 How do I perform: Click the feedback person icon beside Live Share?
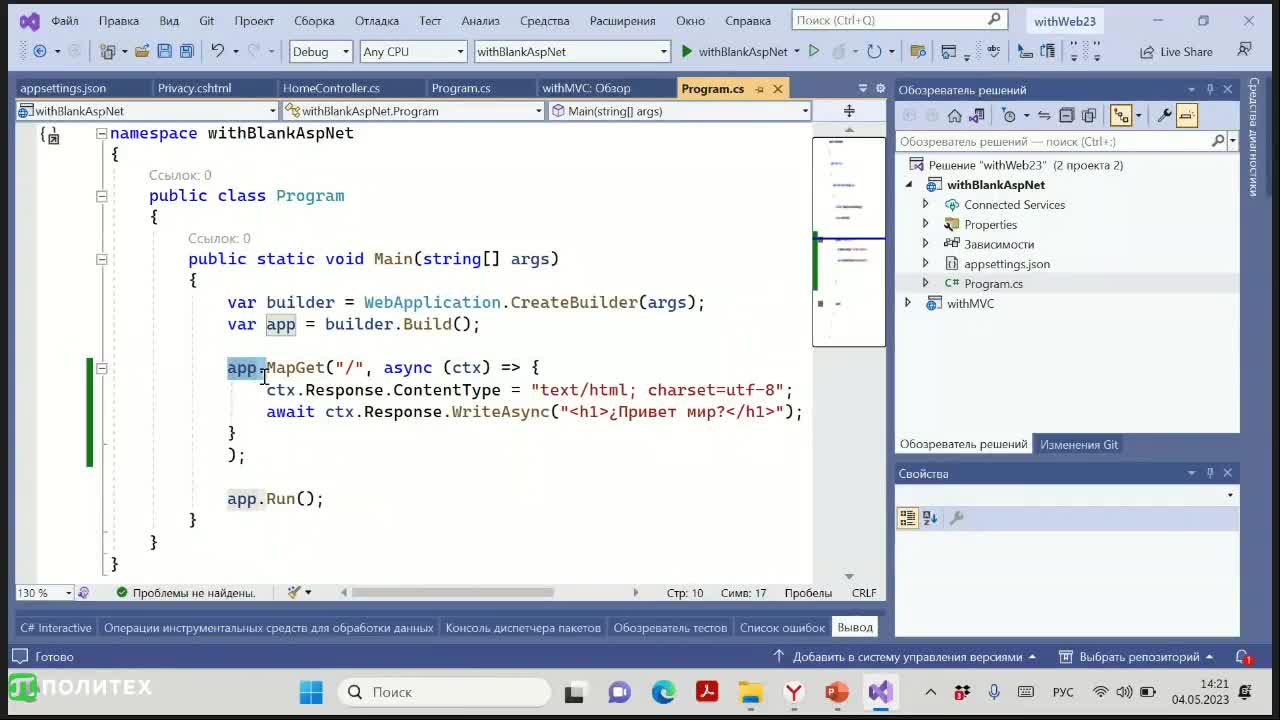[x=1244, y=50]
